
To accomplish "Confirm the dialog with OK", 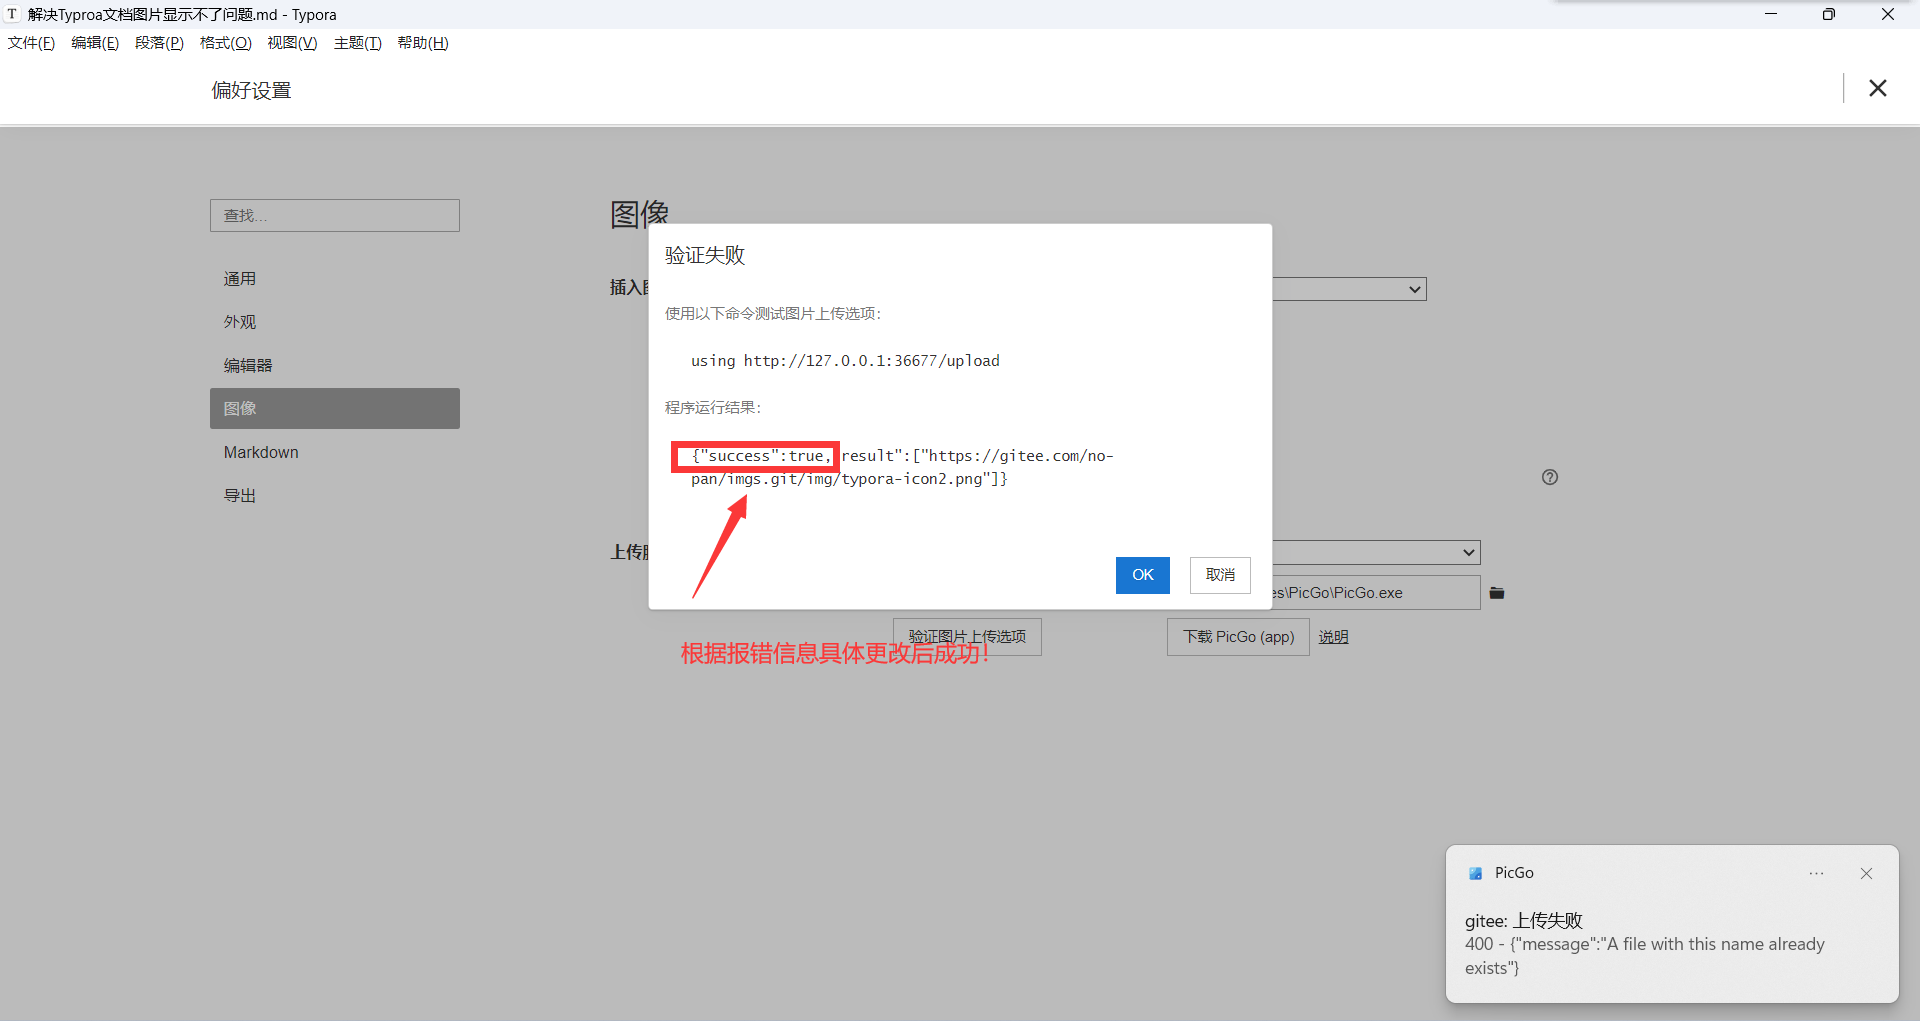I will [1143, 575].
